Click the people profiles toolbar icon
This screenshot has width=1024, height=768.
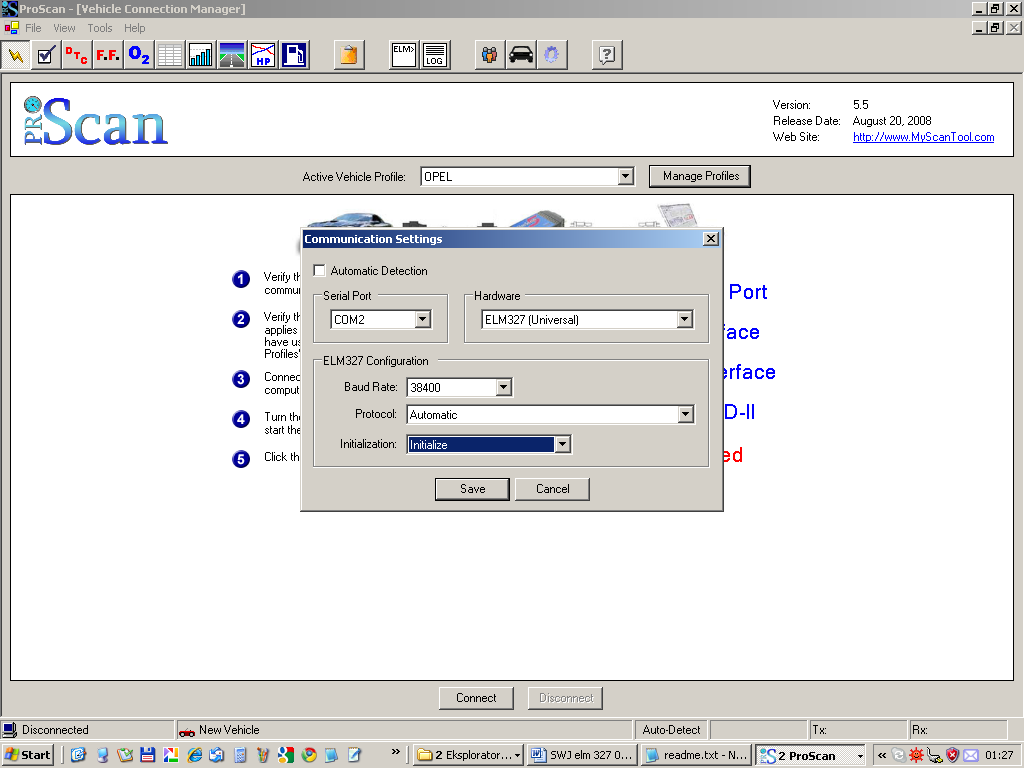point(489,56)
